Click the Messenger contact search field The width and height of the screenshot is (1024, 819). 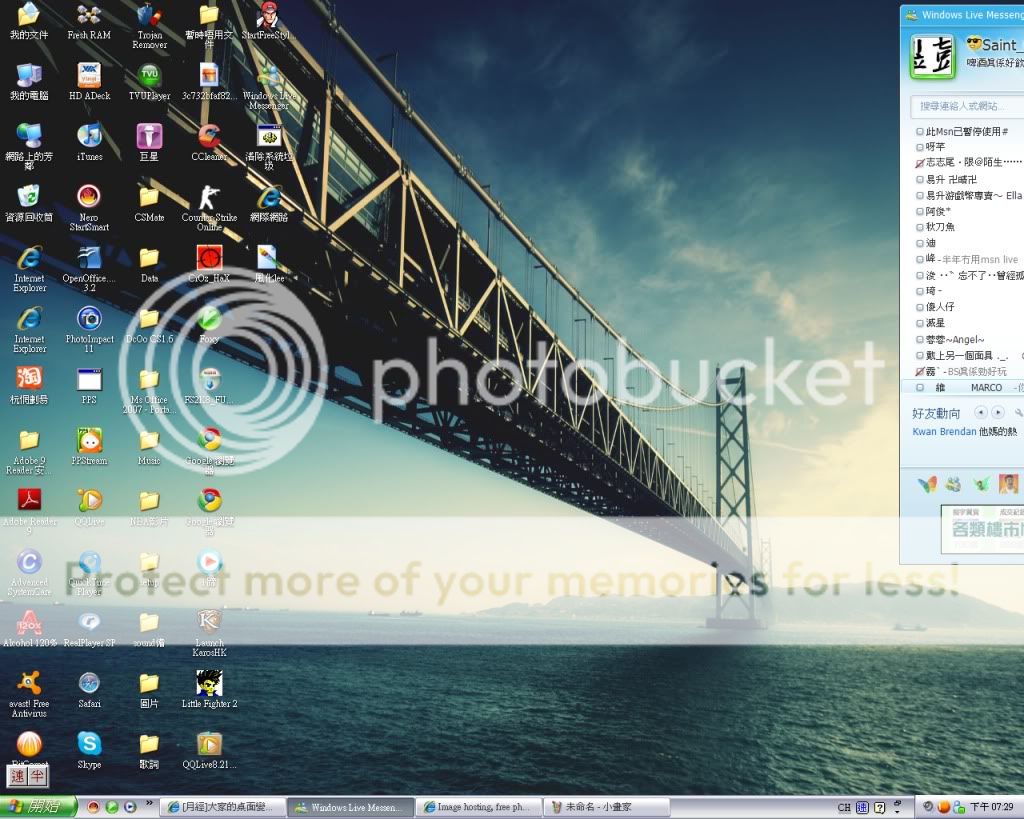coord(965,106)
